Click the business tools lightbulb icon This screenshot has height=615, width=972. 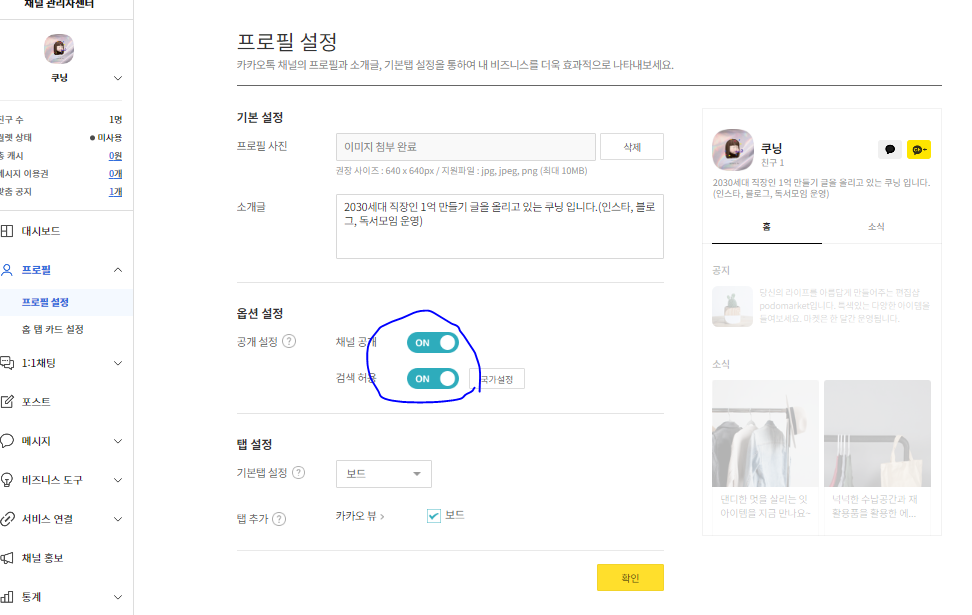pos(7,480)
